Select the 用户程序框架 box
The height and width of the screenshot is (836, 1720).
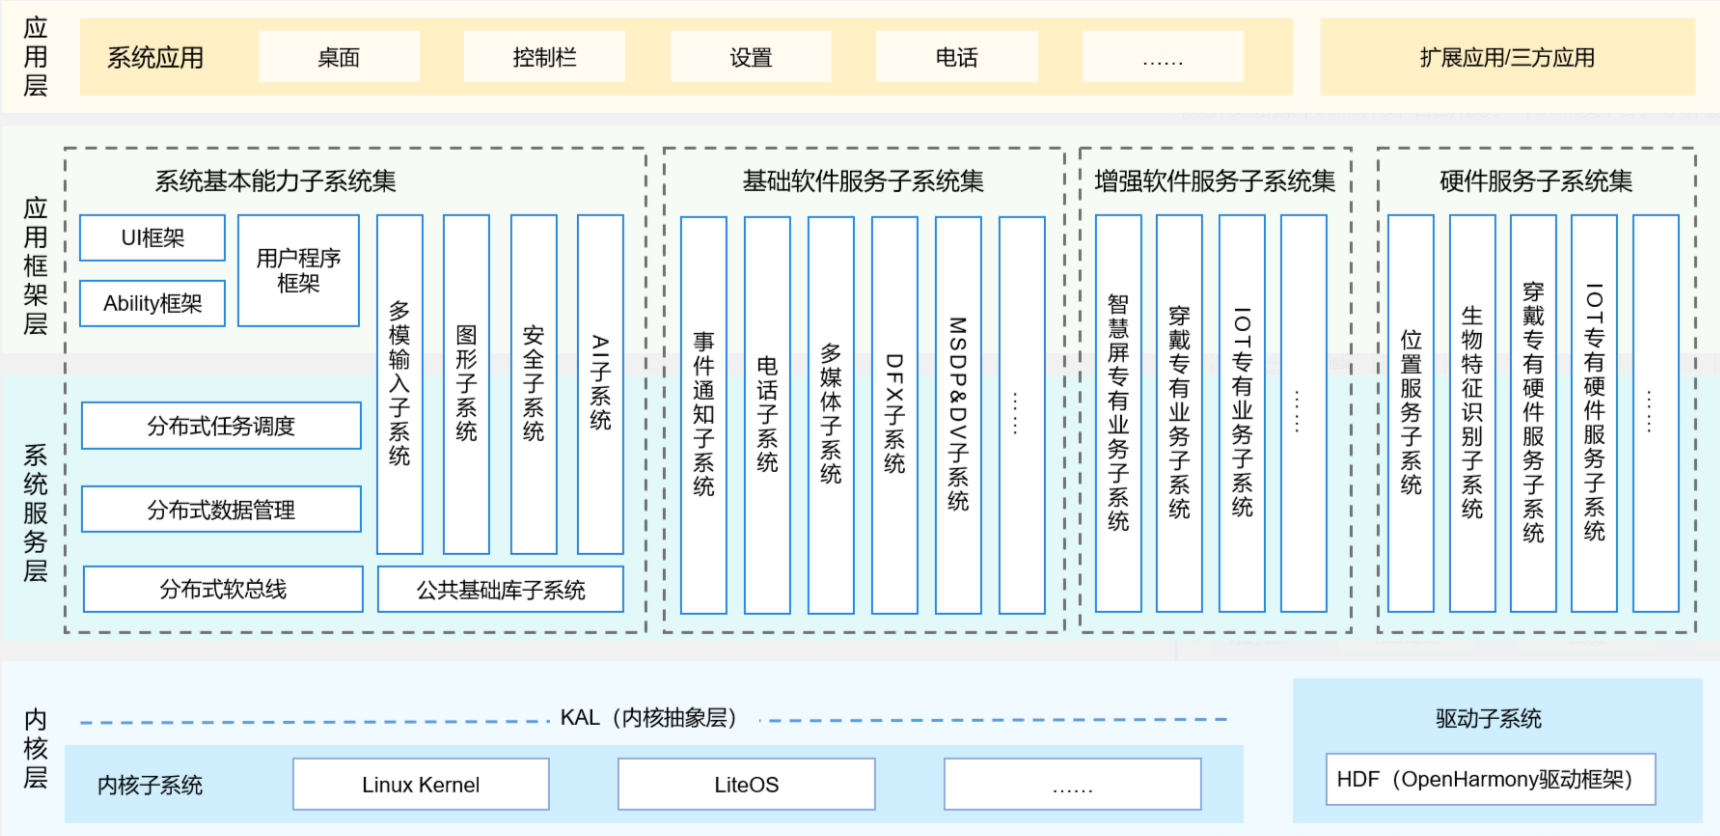click(x=298, y=271)
